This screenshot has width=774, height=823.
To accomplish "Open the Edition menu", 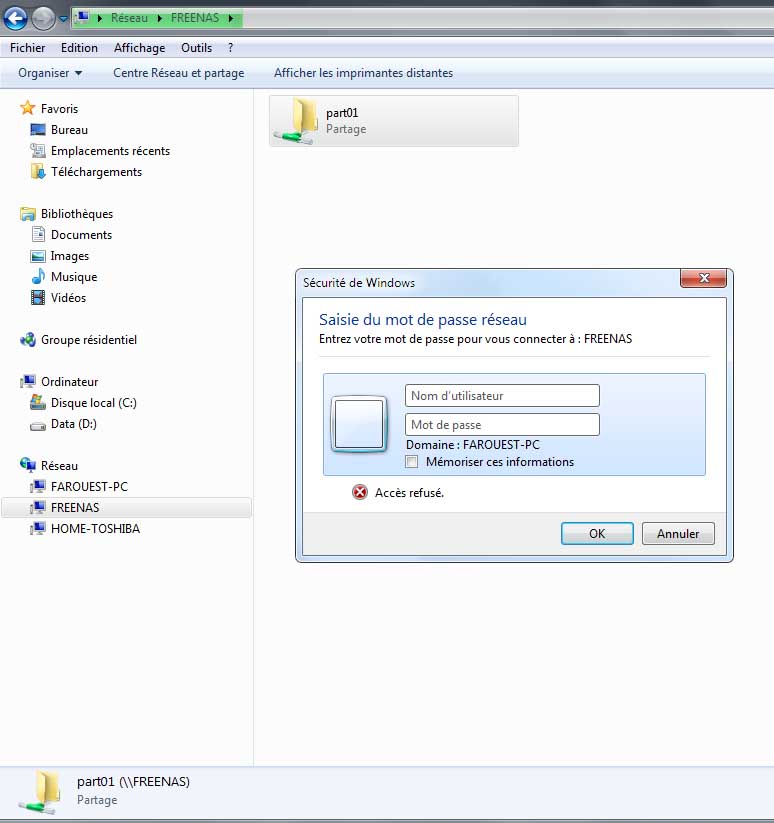I will pos(79,48).
